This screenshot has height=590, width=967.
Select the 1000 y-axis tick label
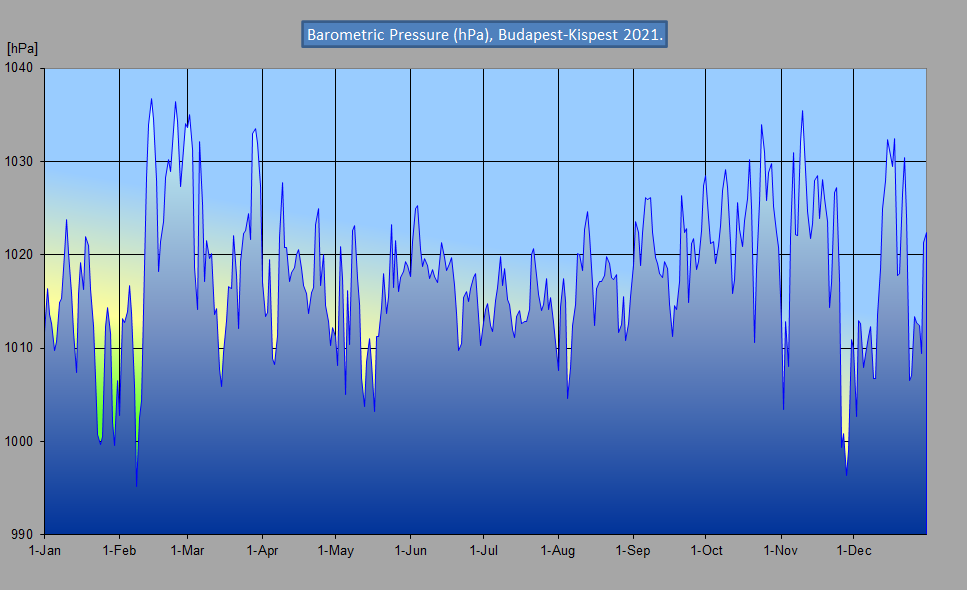20,441
